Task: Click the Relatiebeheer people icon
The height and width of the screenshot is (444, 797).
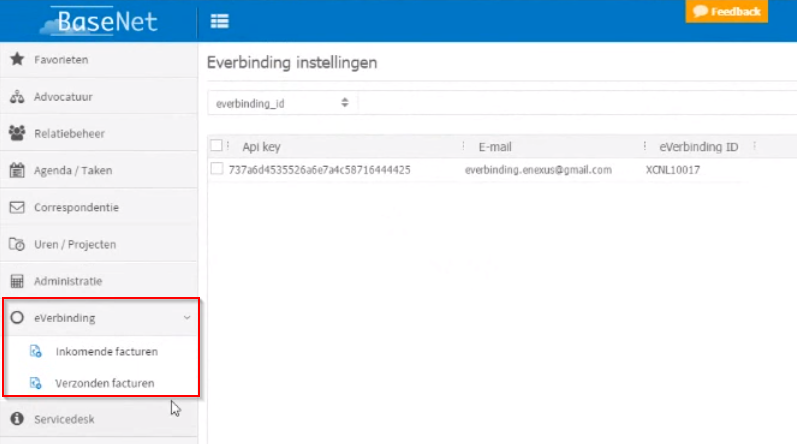Action: (x=17, y=133)
